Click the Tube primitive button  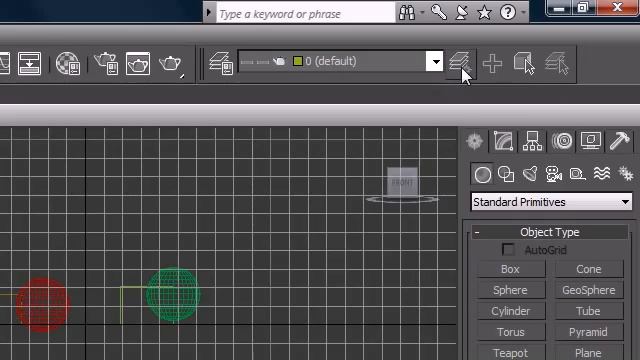point(589,311)
